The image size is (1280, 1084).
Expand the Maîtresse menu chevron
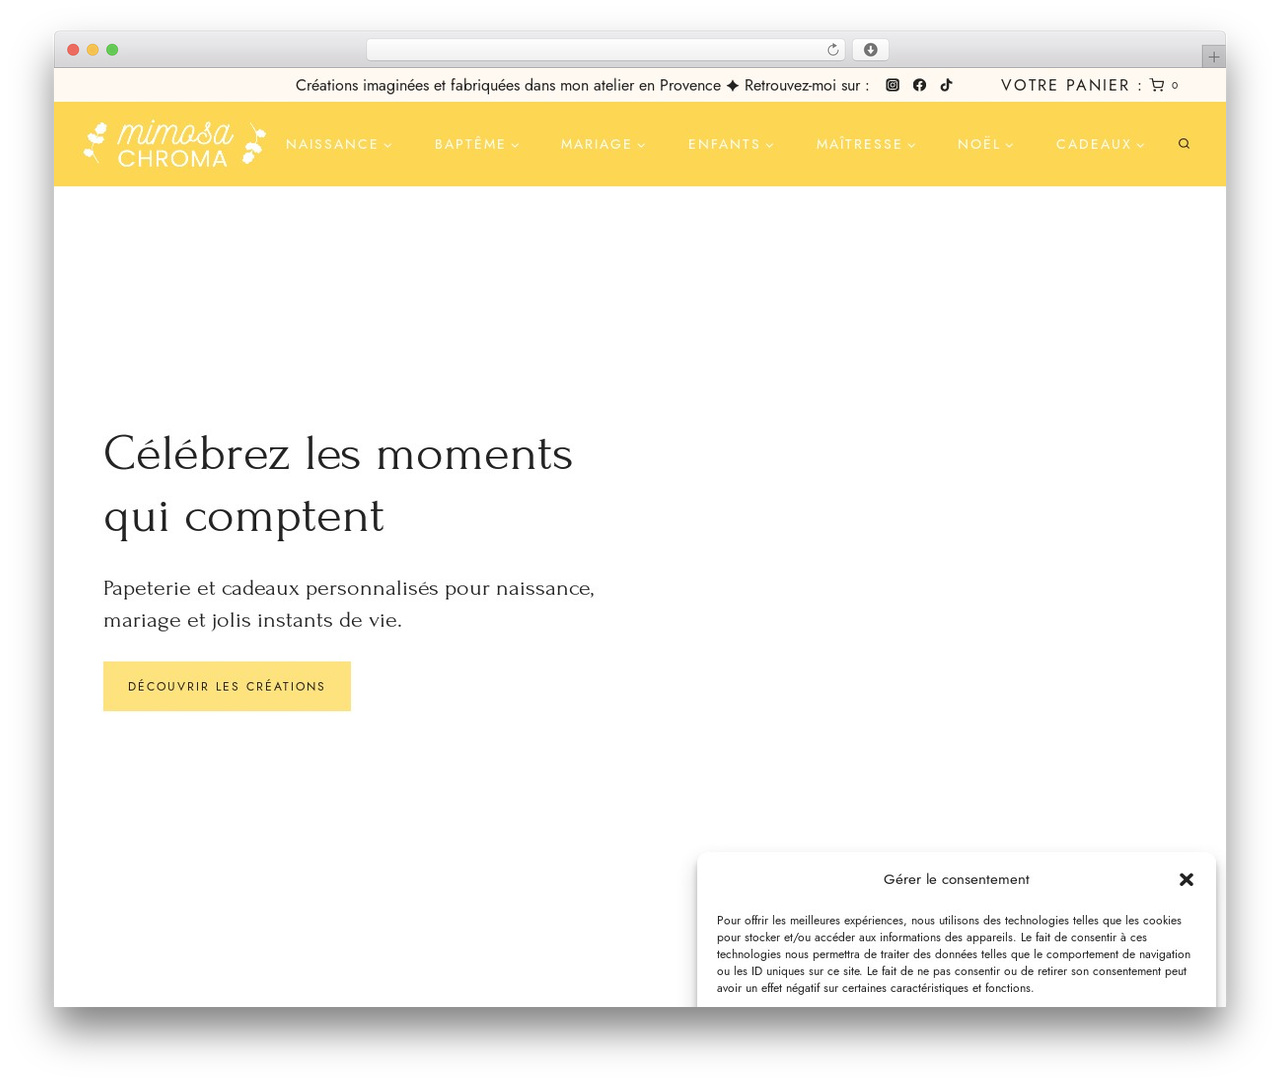[x=911, y=145]
